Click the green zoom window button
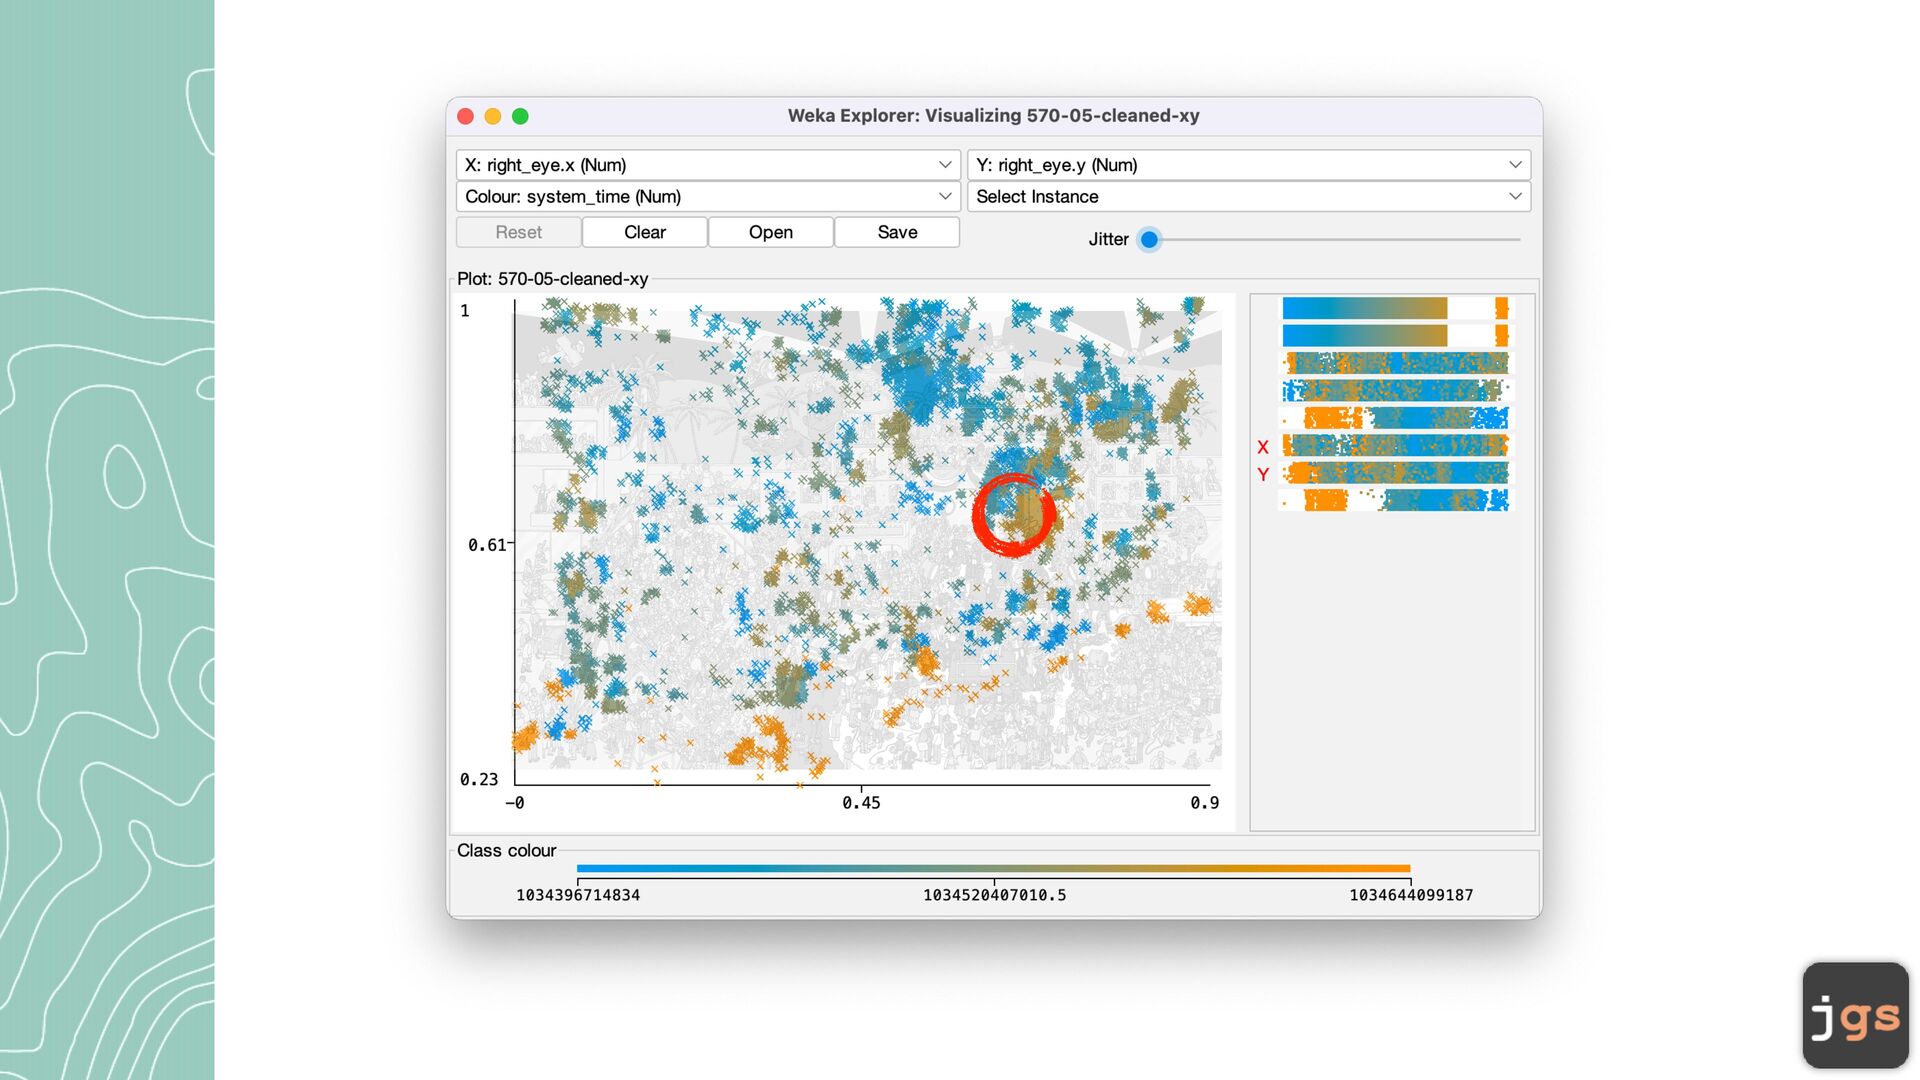Image resolution: width=1920 pixels, height=1080 pixels. click(520, 116)
